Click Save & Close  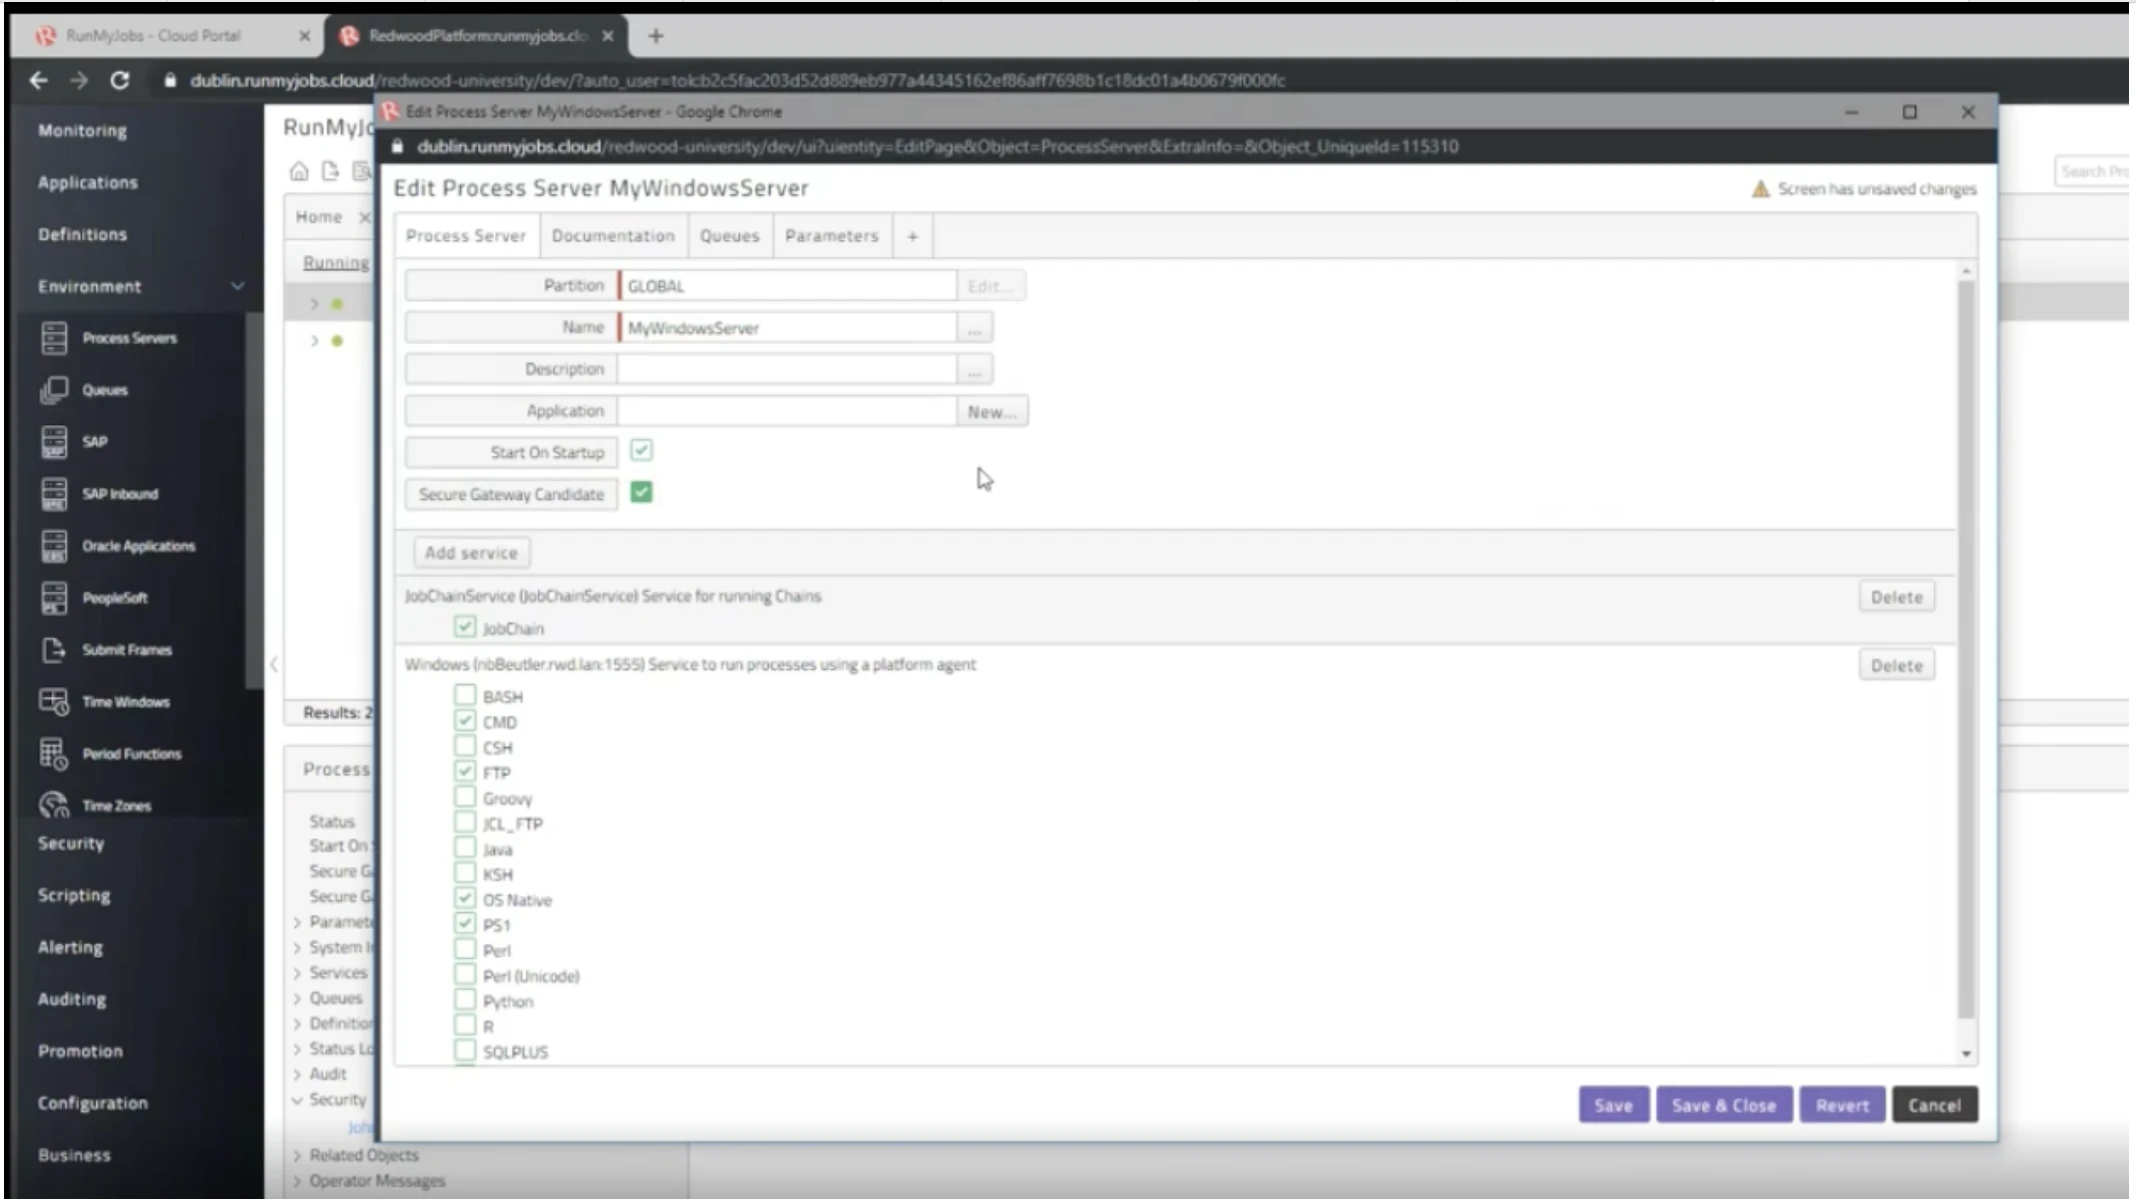click(x=1724, y=1105)
